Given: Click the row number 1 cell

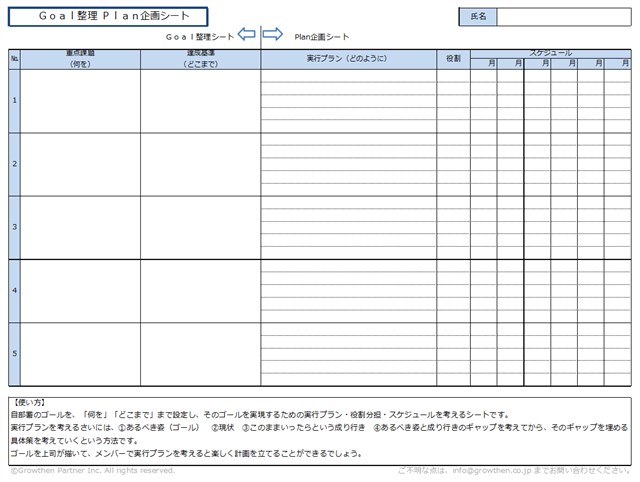Looking at the screenshot, I should [x=14, y=100].
